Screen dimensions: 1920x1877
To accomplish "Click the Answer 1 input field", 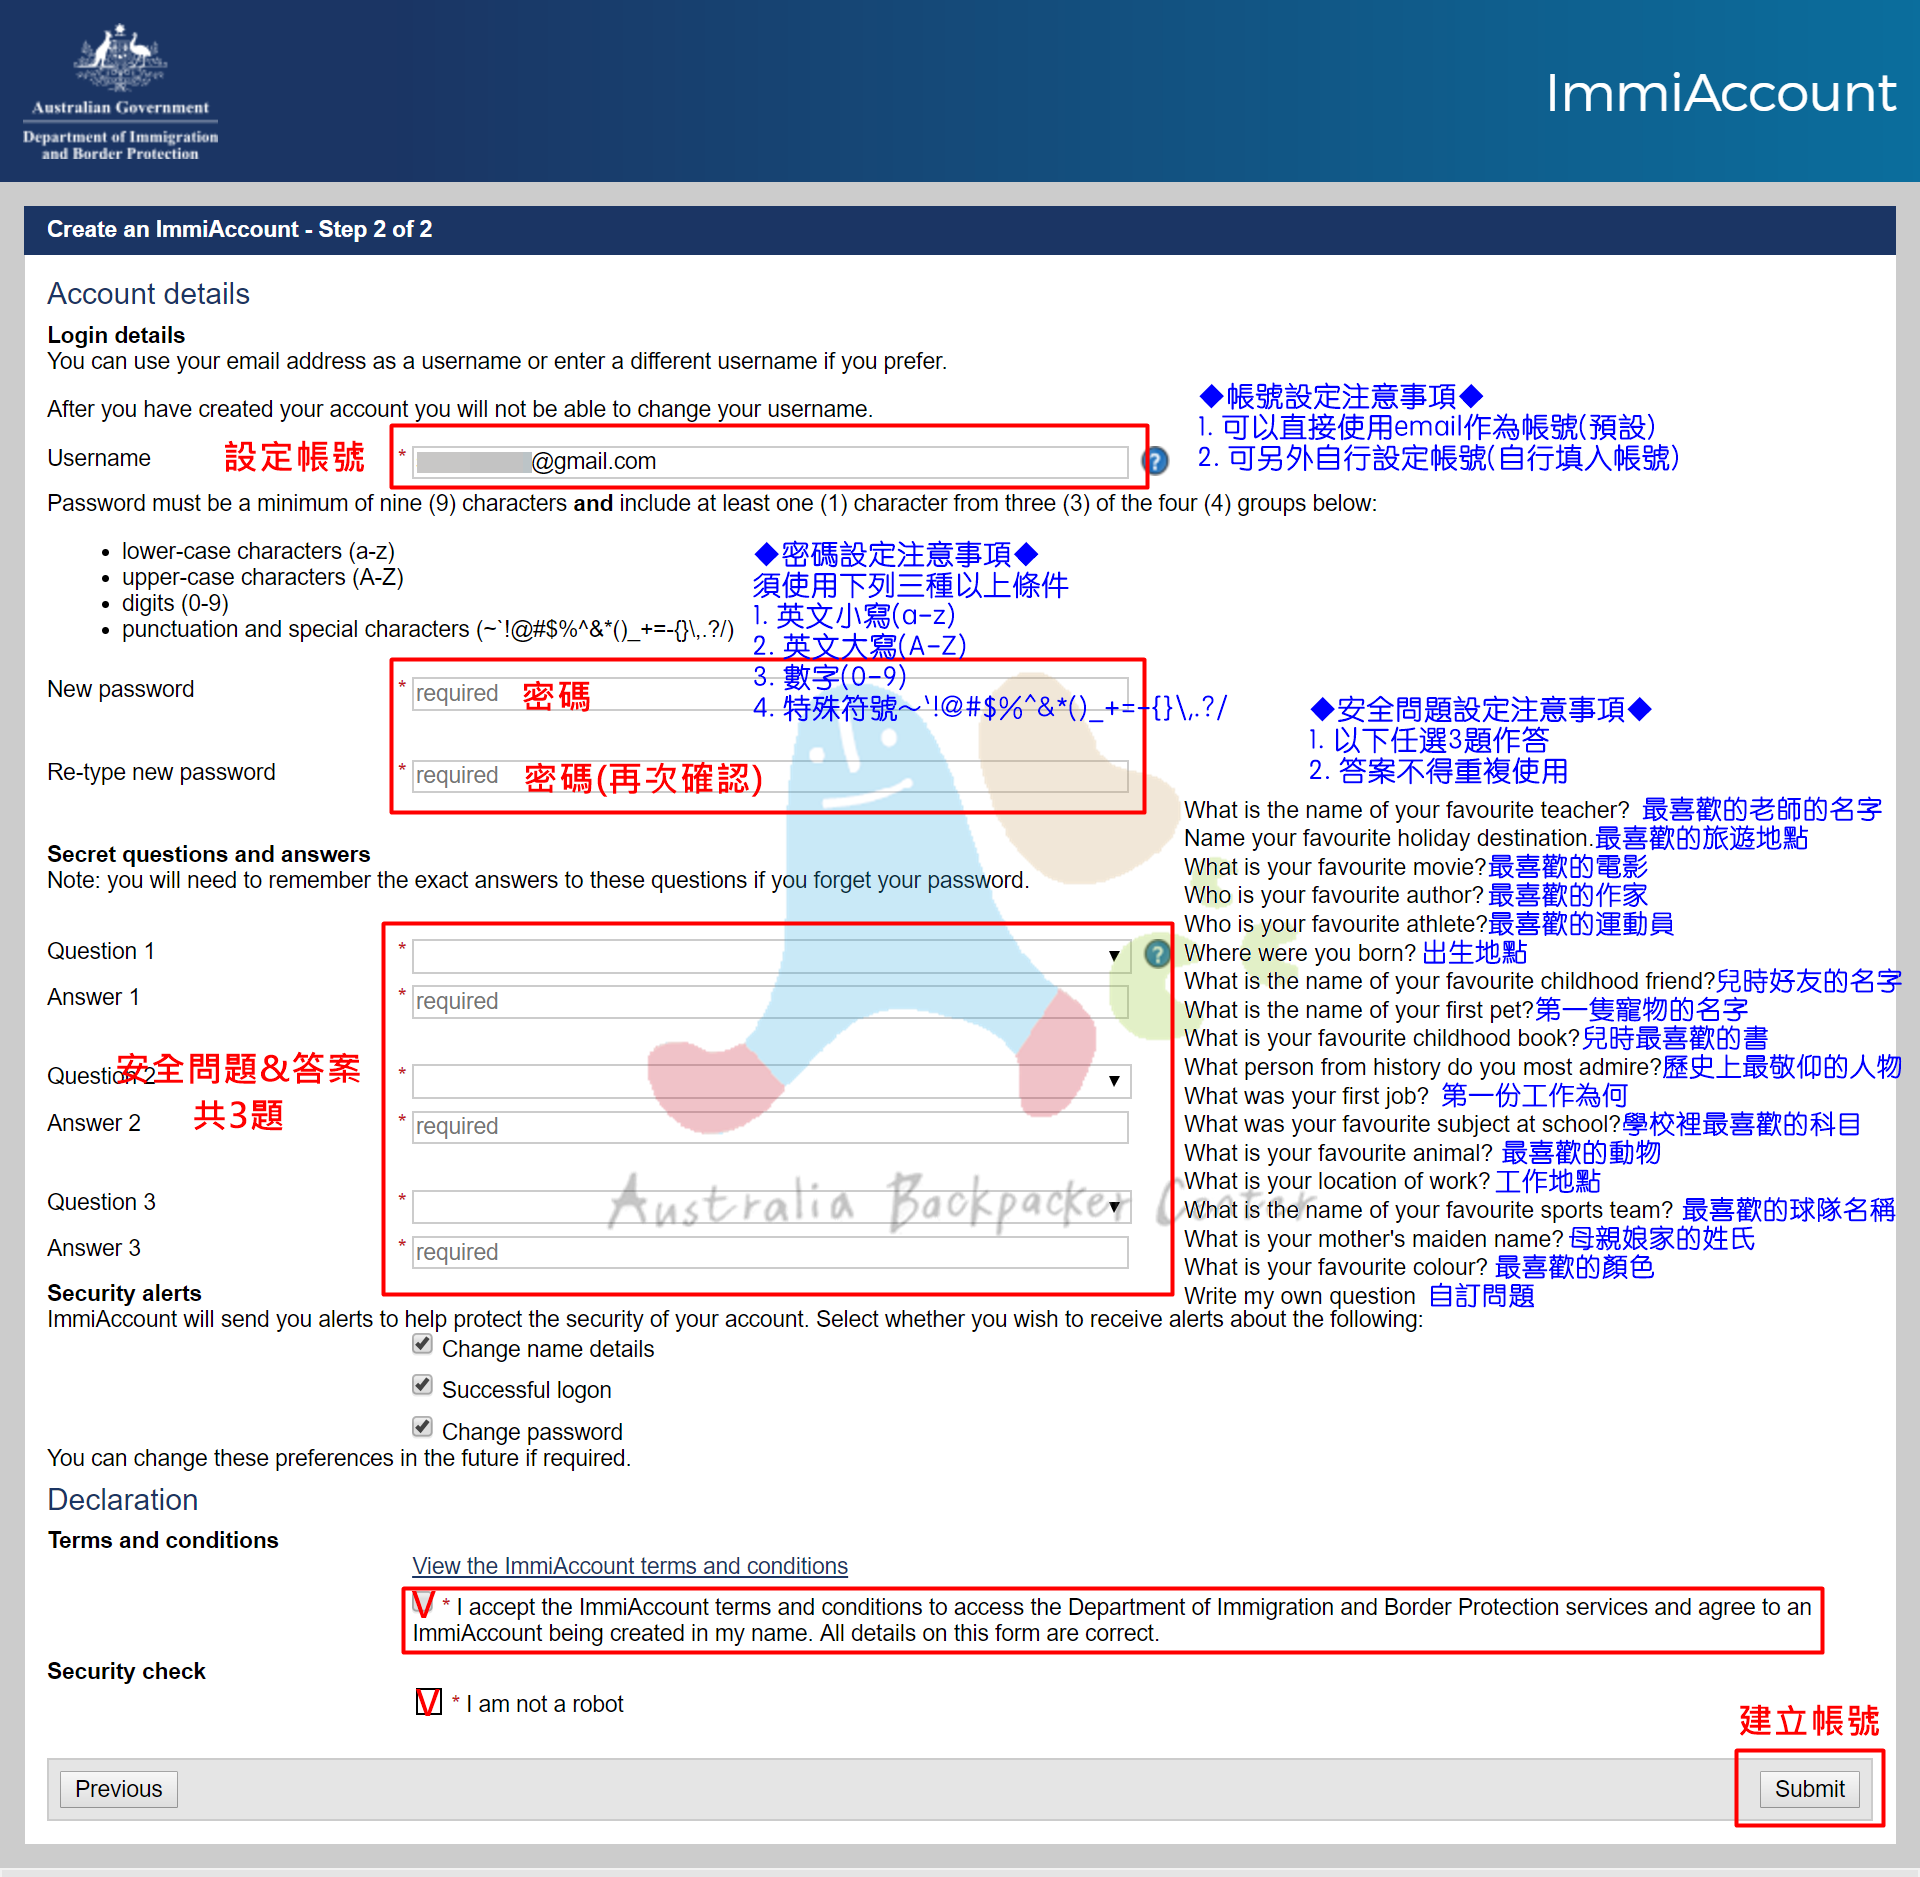I will pyautogui.click(x=770, y=1002).
